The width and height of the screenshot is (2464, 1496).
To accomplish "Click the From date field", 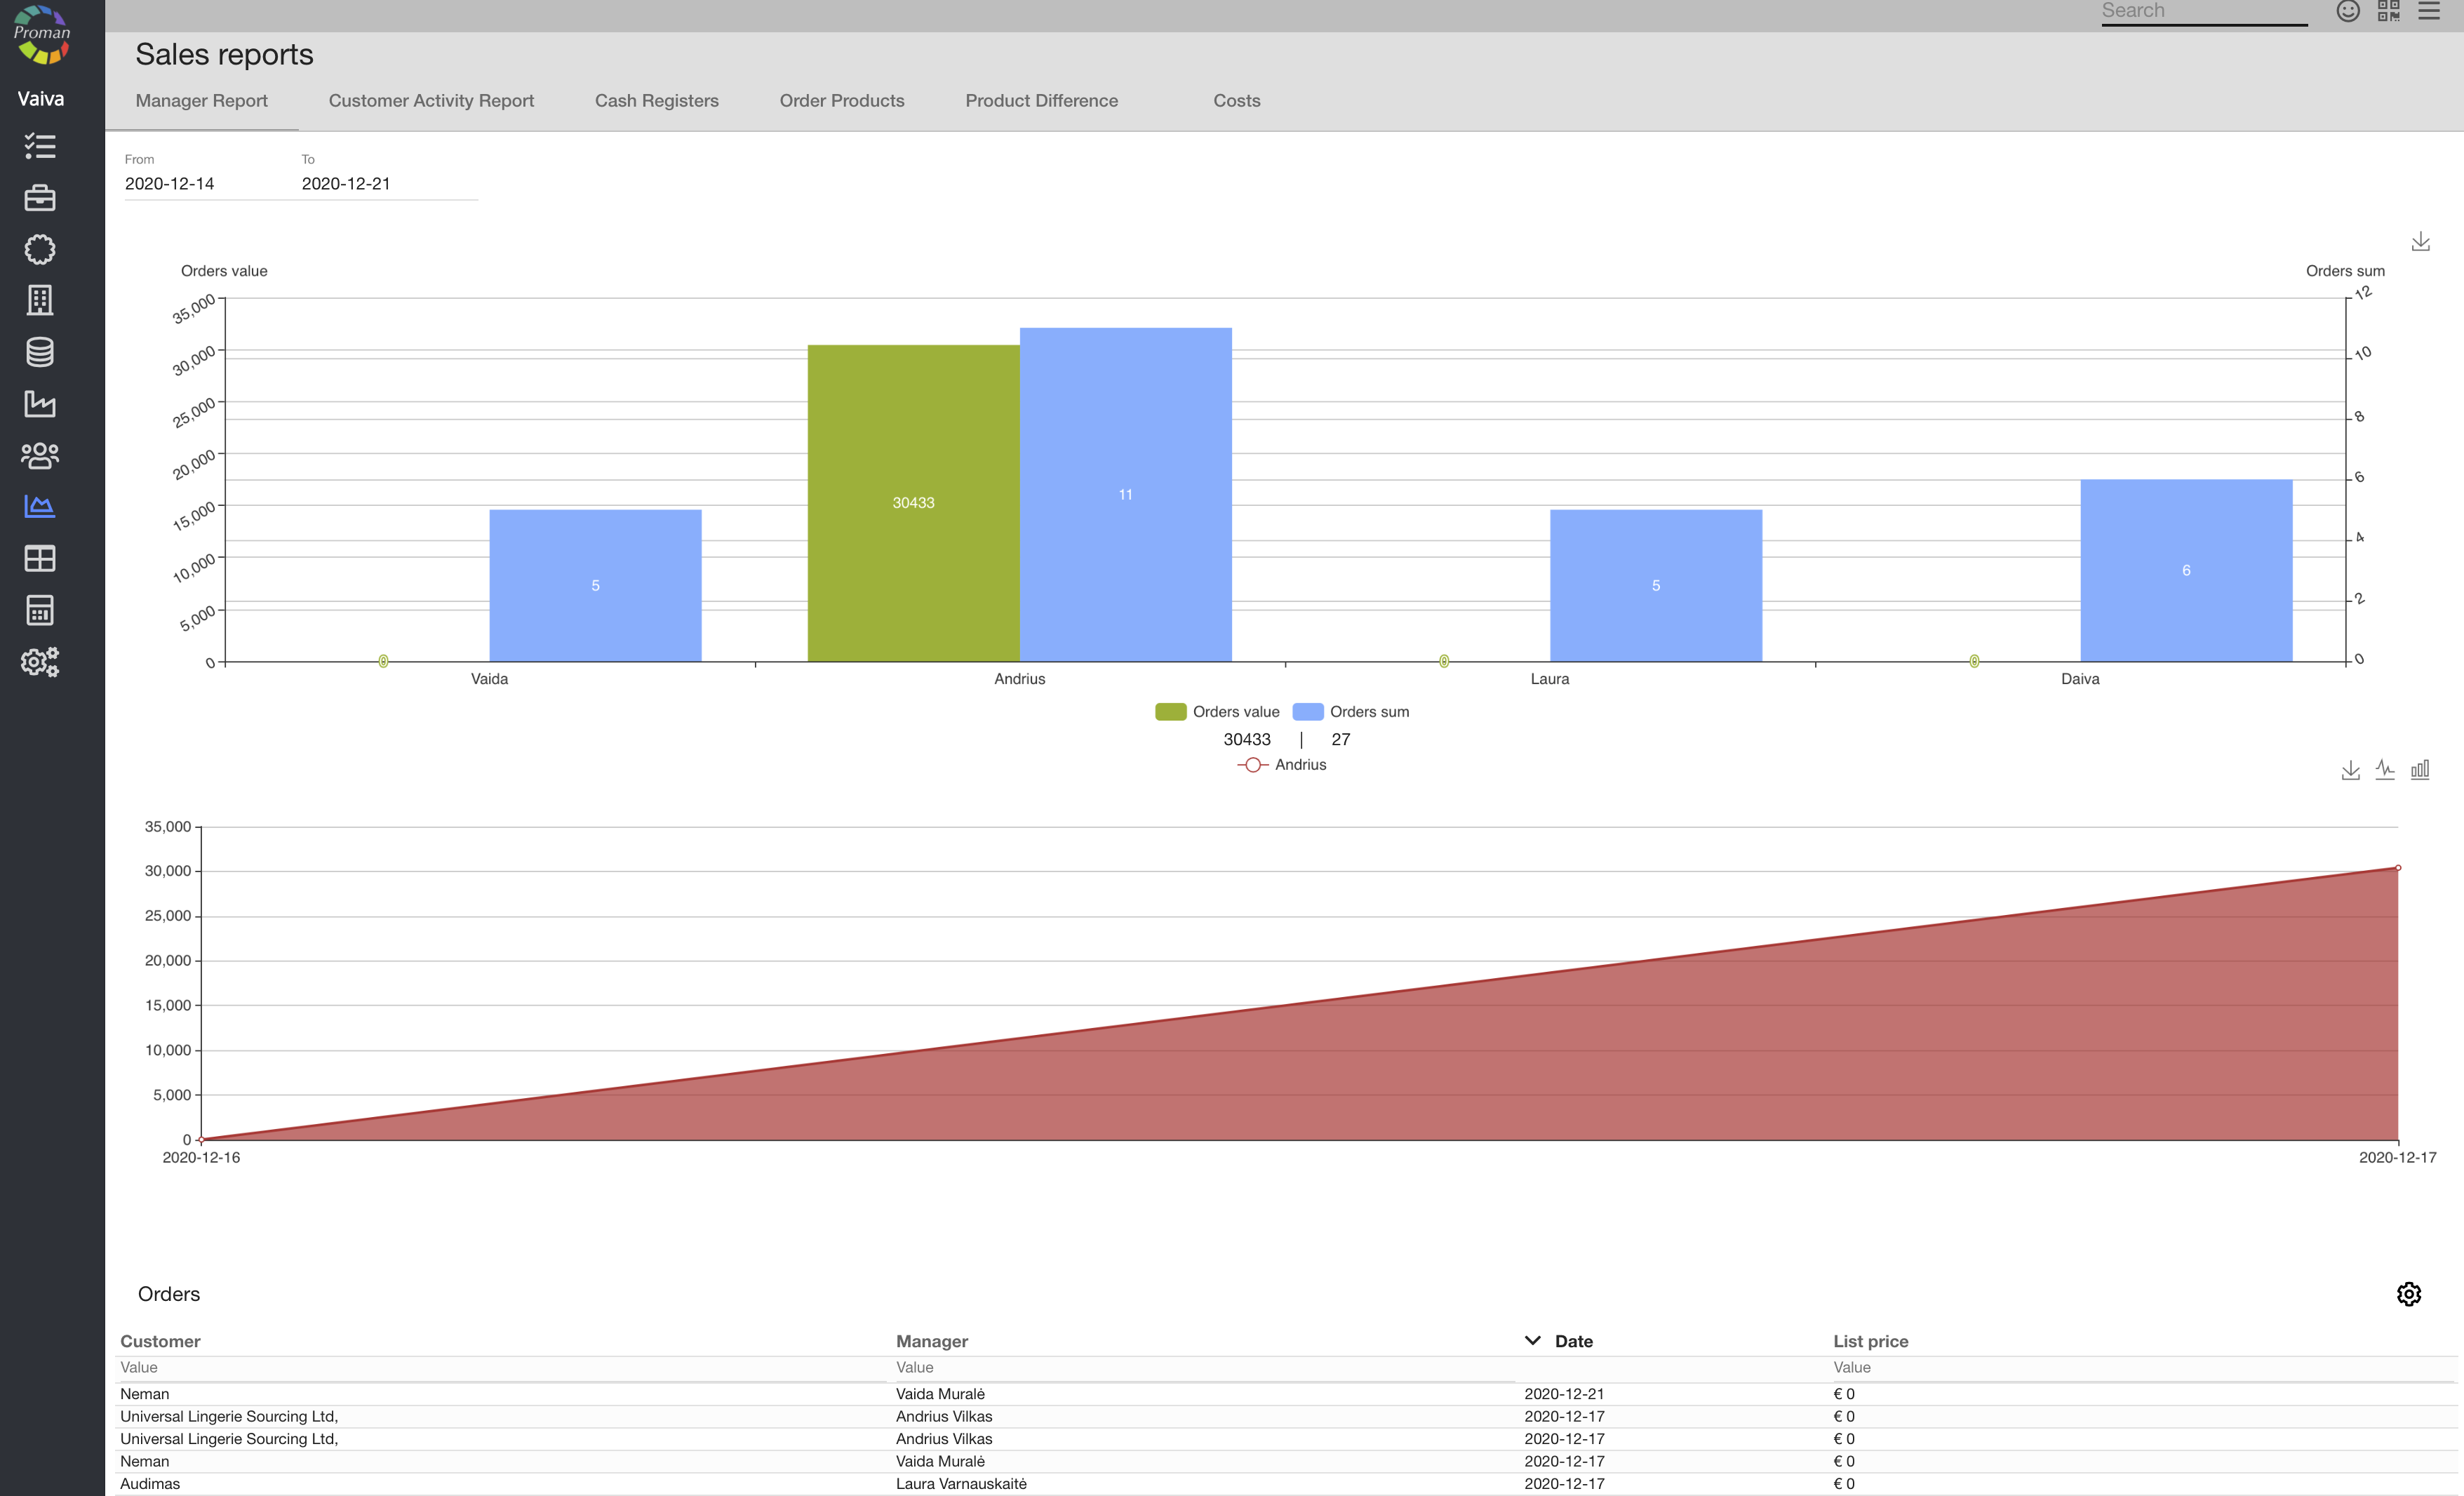I will 200,184.
